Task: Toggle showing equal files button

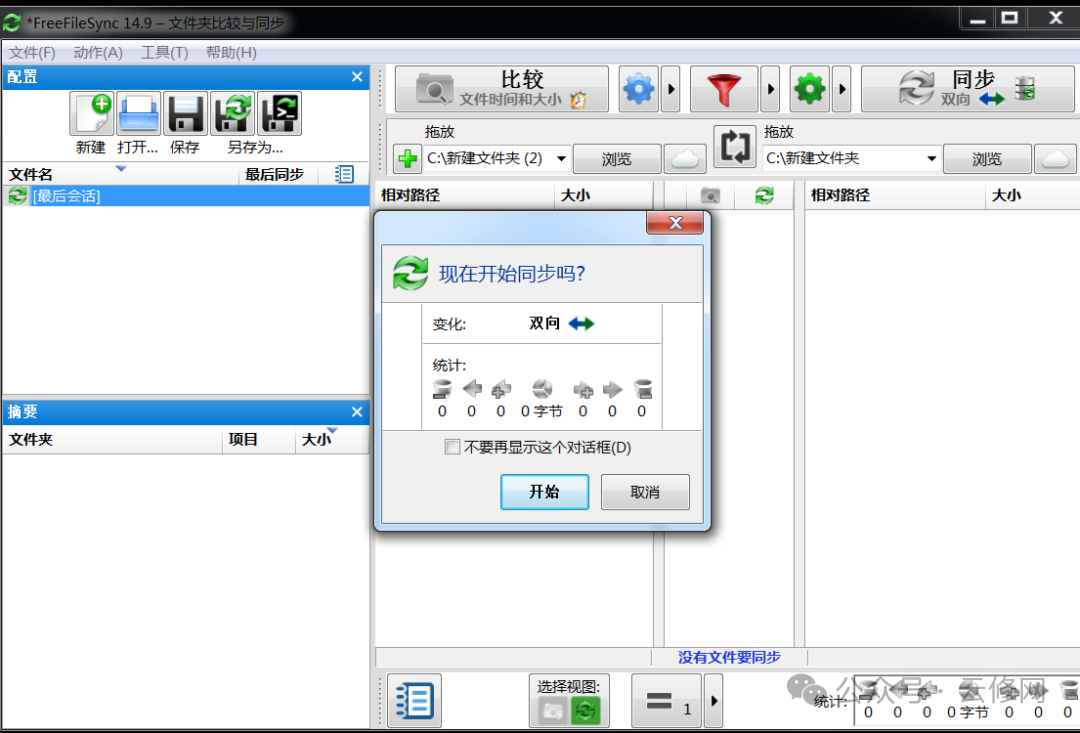Action: coord(667,701)
